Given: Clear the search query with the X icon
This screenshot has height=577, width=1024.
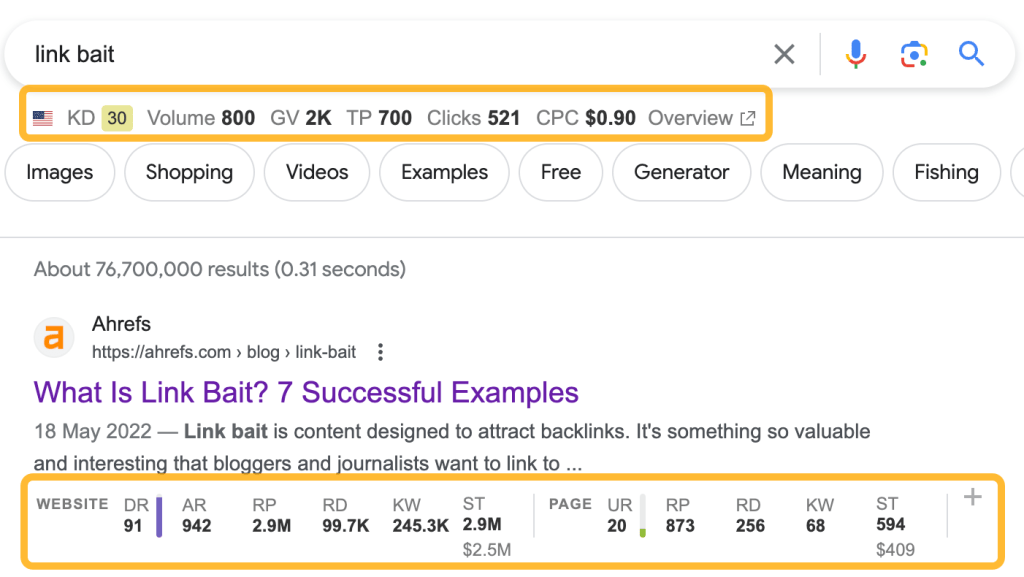Looking at the screenshot, I should pos(784,54).
